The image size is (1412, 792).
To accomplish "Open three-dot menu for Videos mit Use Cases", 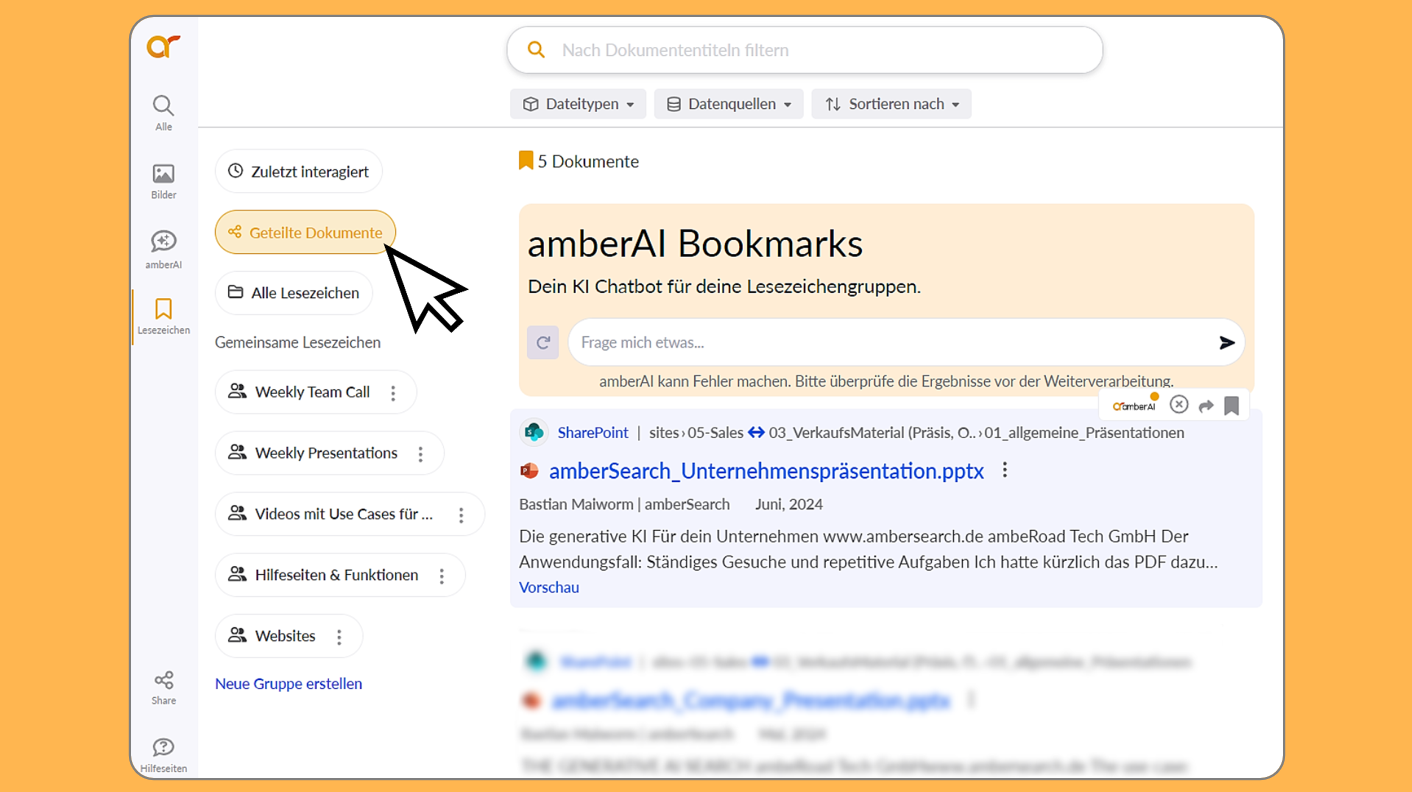I will coord(461,515).
